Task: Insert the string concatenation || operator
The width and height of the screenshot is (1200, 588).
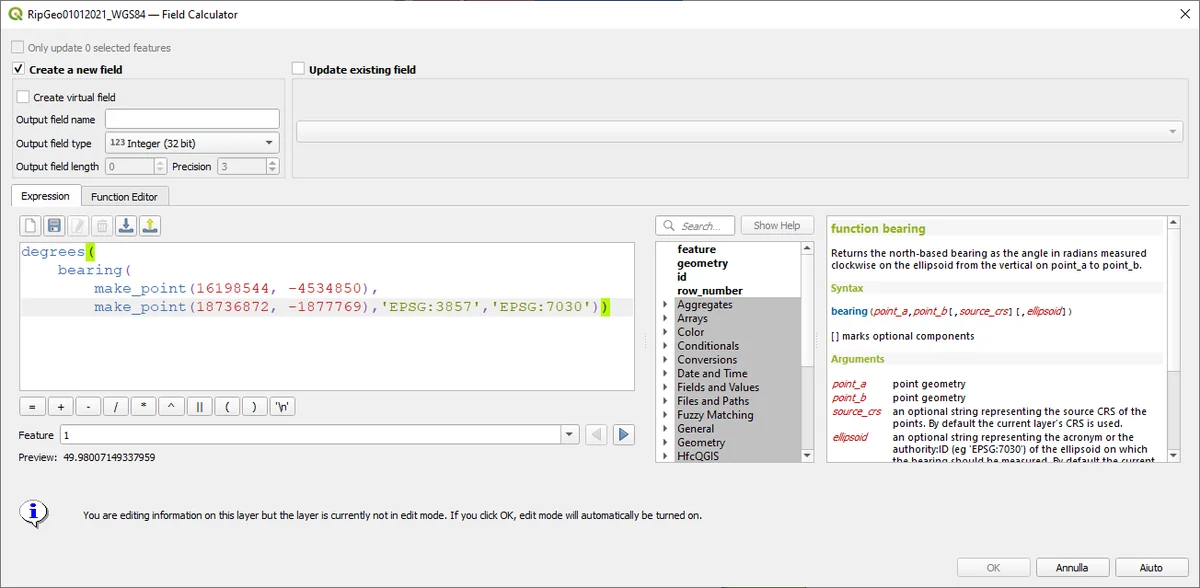Action: pos(199,407)
